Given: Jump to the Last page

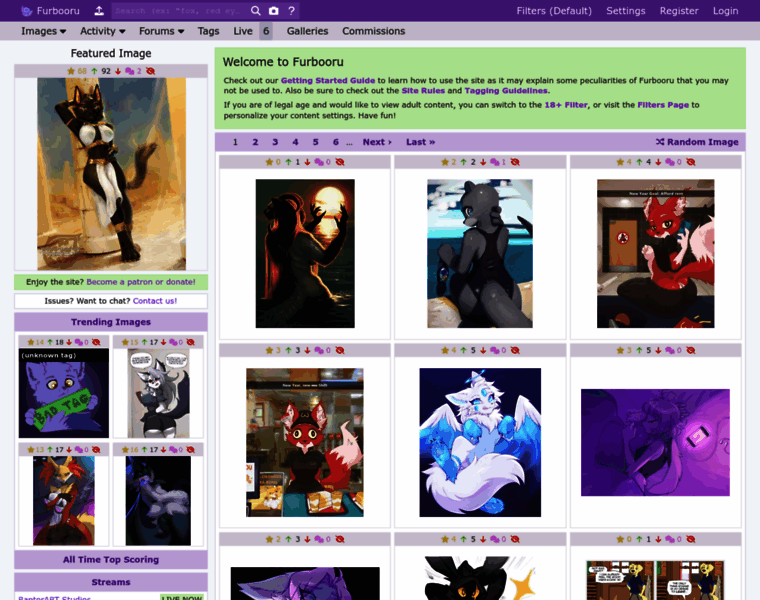Looking at the screenshot, I should click(x=420, y=142).
